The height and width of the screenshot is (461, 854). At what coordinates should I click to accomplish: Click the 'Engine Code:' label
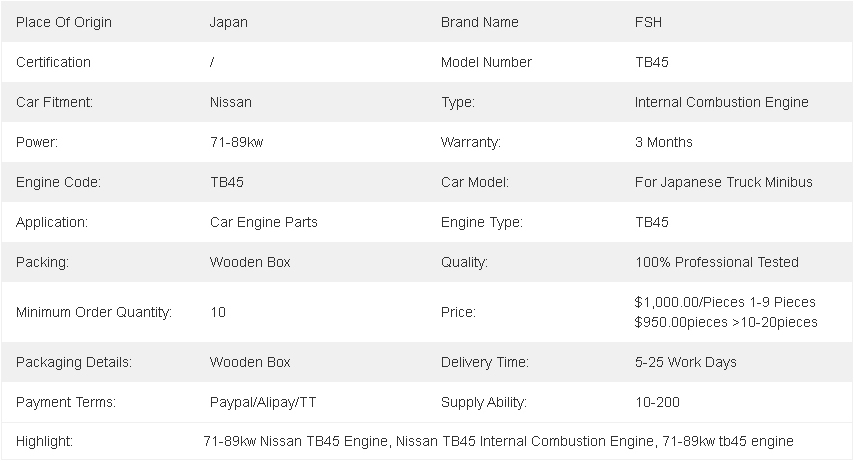coord(58,182)
